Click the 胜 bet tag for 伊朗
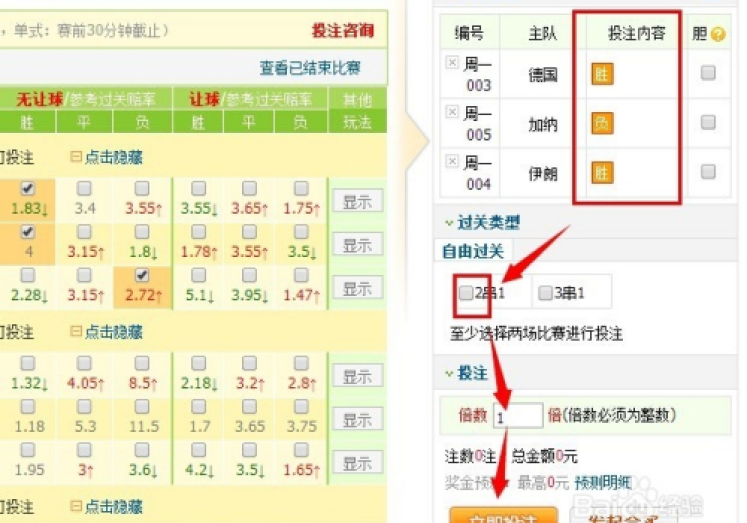Viewport: 747px width, 523px height. [x=602, y=173]
